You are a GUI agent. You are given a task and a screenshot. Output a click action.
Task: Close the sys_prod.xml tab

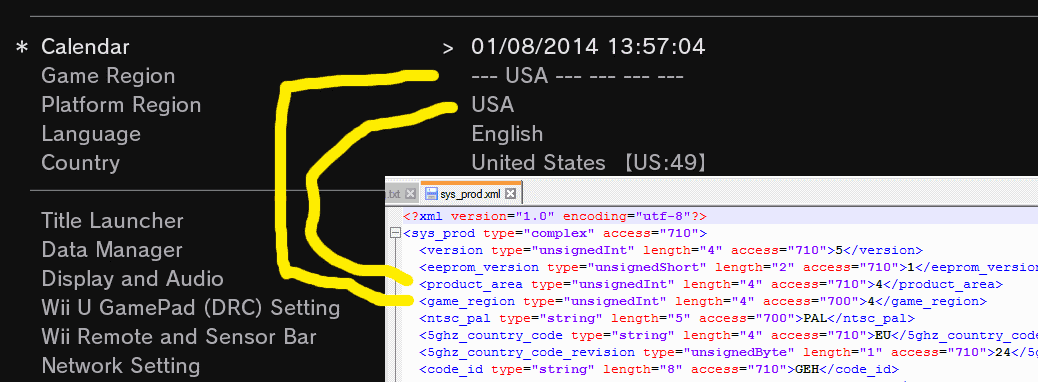tap(510, 194)
